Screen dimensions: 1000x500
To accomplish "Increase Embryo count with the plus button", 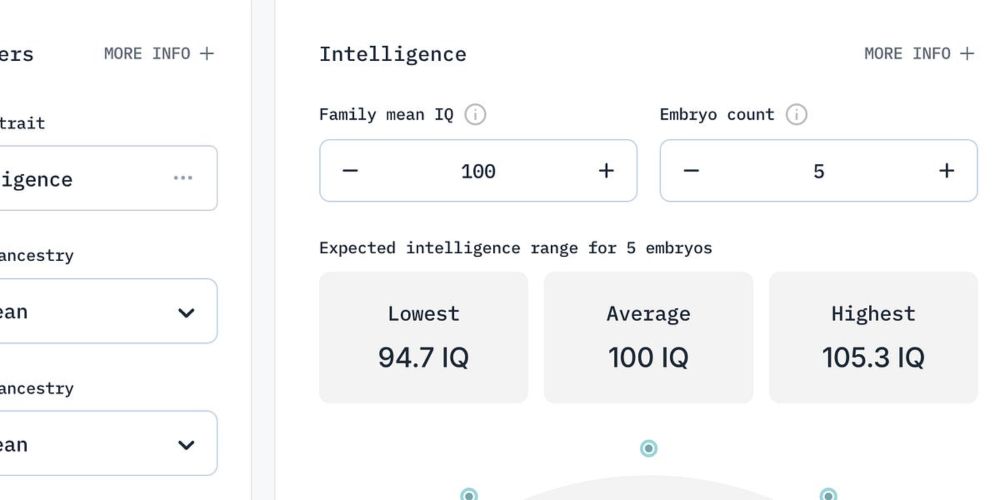I will (946, 171).
